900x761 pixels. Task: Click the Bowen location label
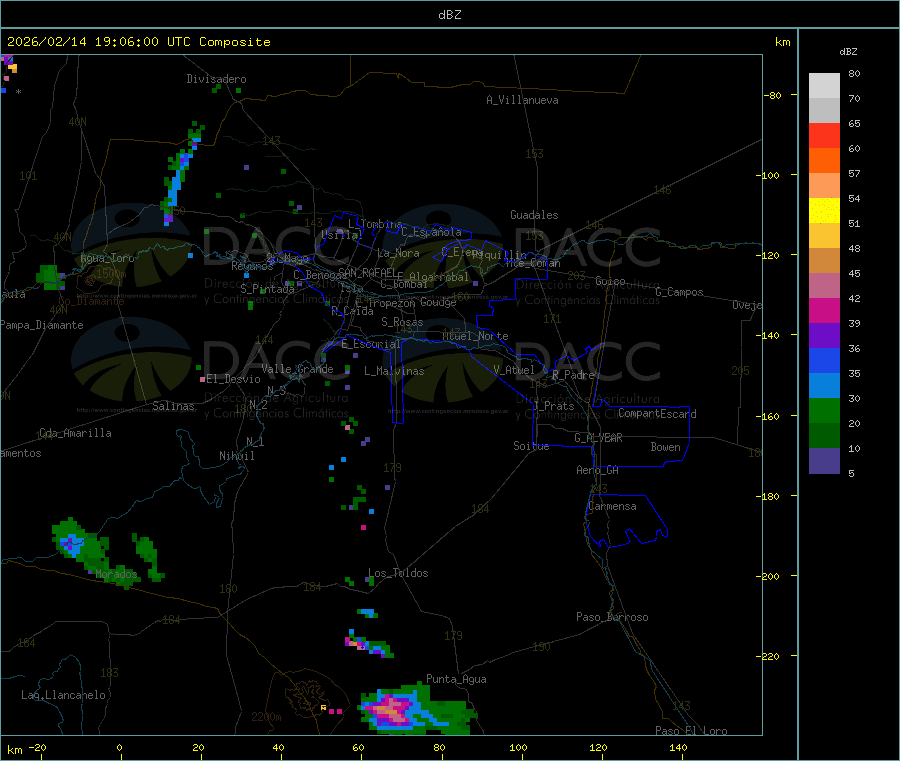click(x=665, y=447)
